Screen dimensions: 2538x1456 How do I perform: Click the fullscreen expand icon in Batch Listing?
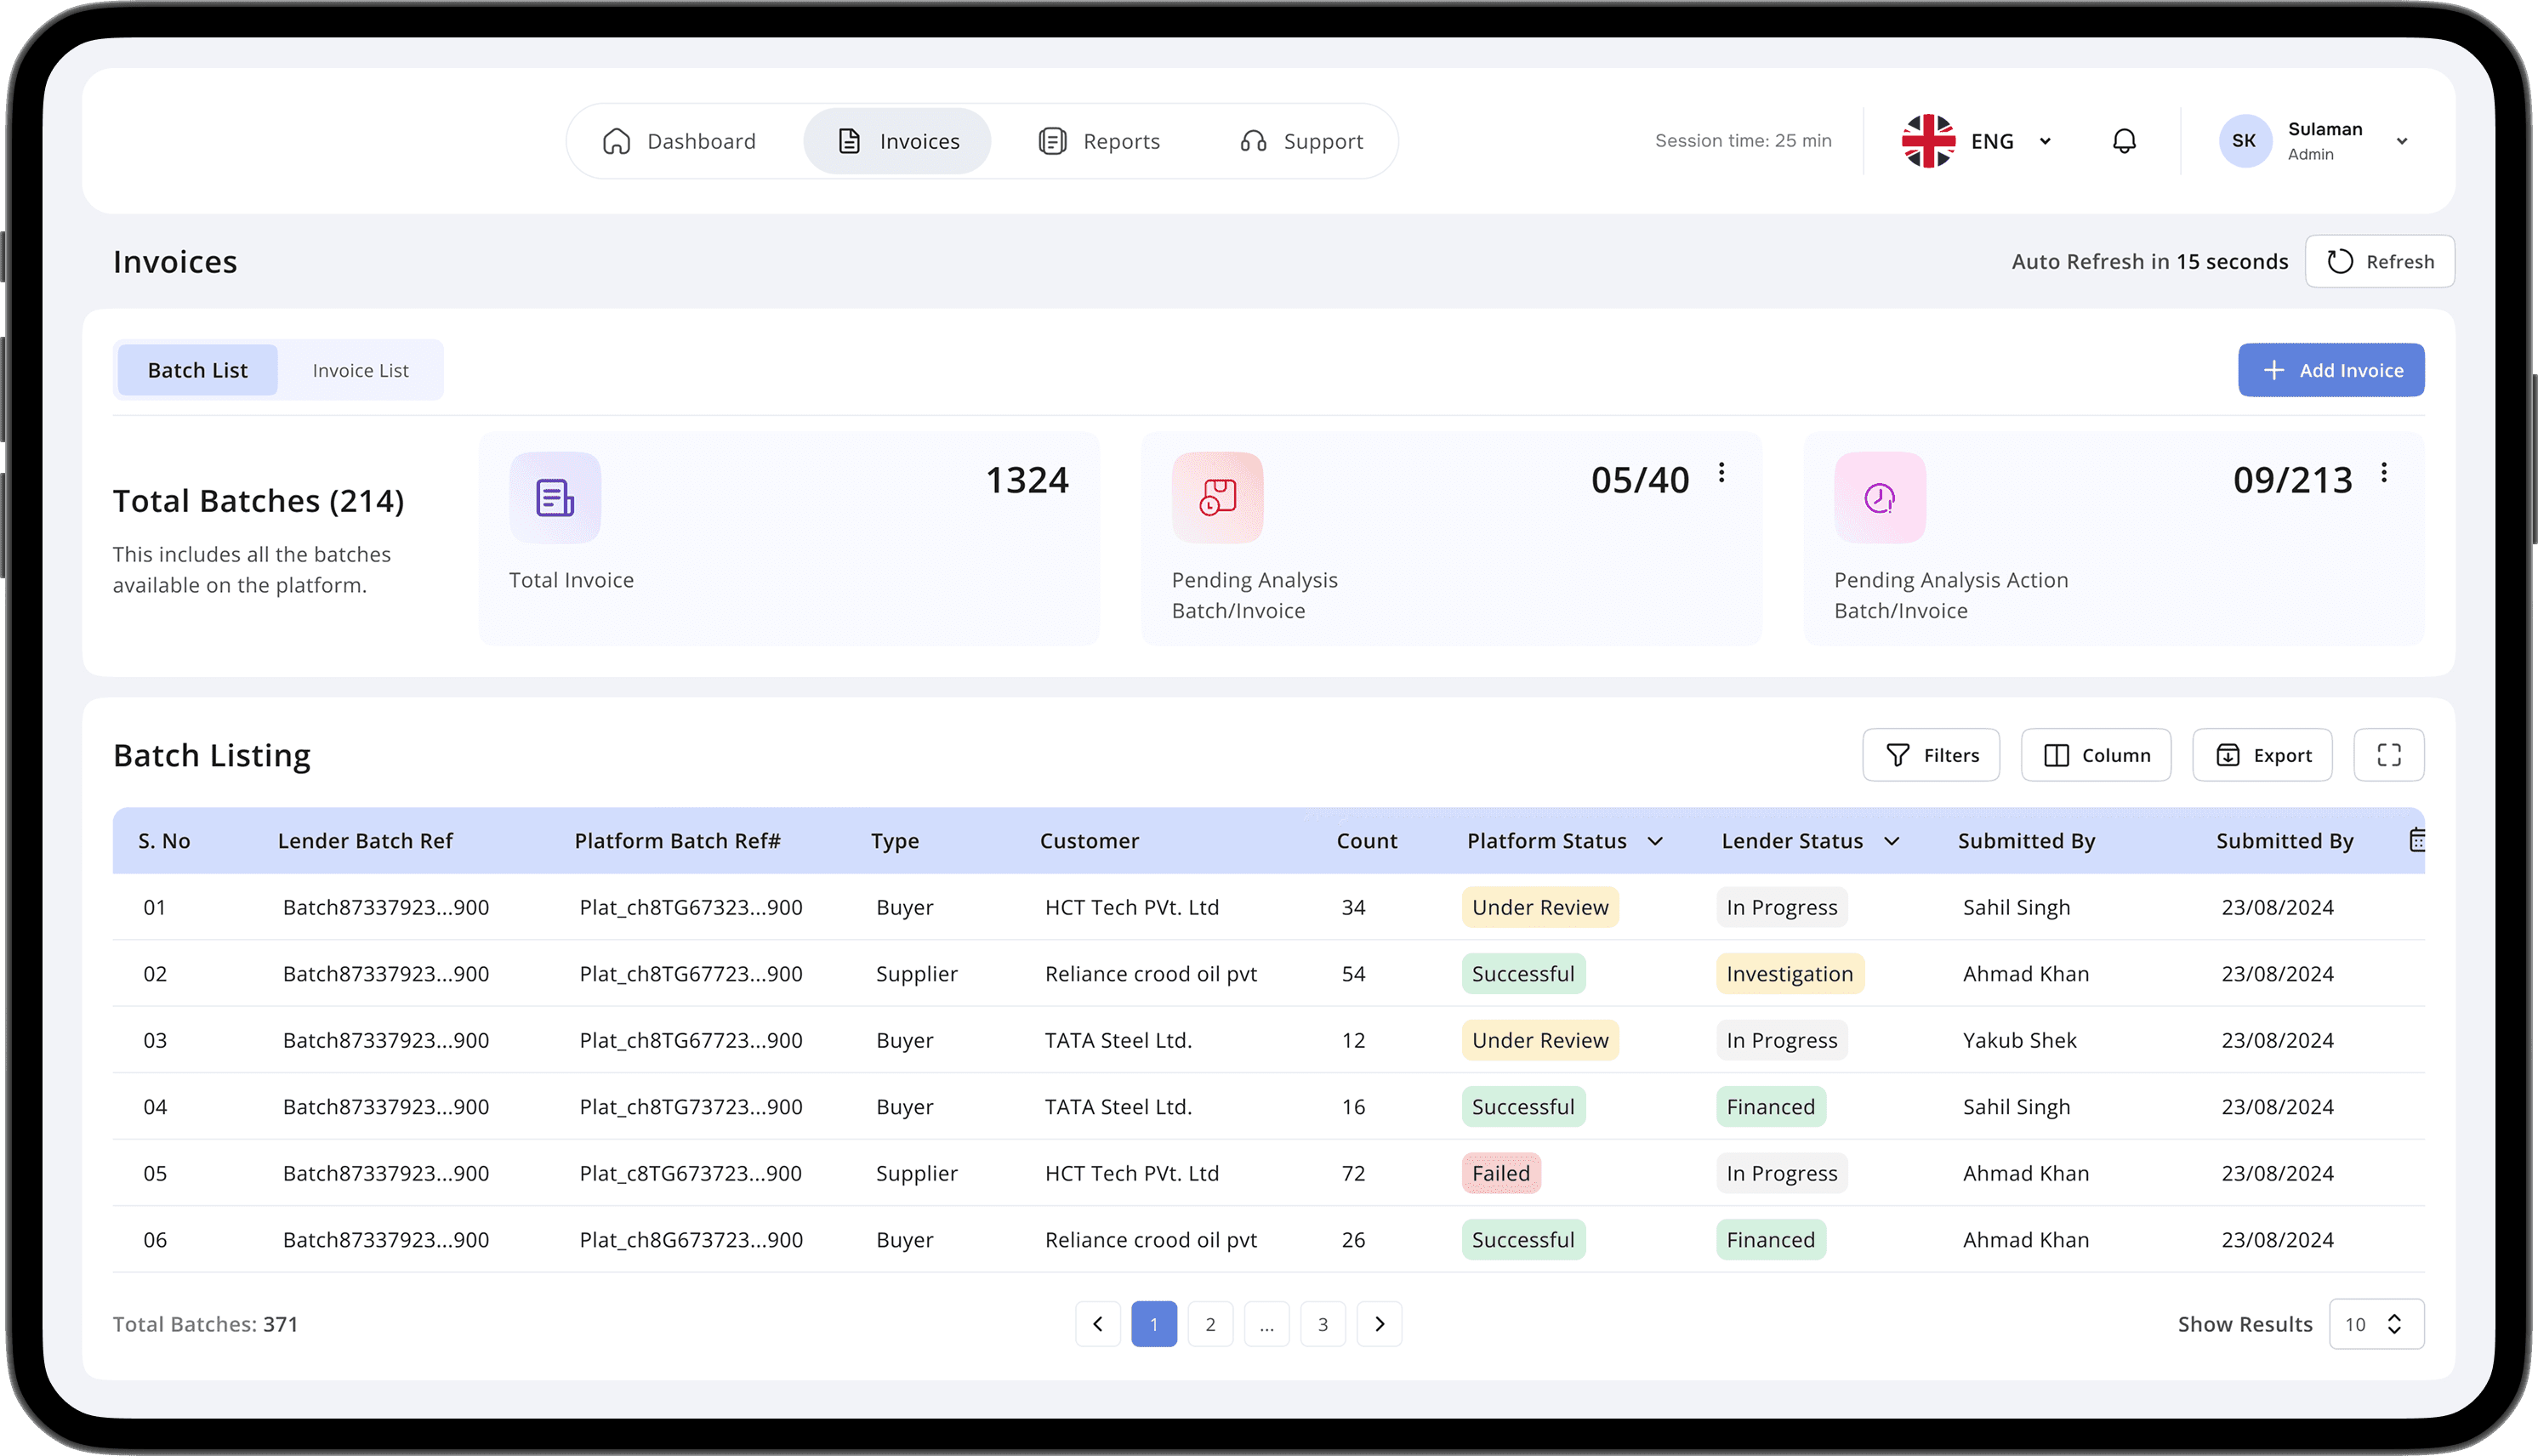[2388, 755]
